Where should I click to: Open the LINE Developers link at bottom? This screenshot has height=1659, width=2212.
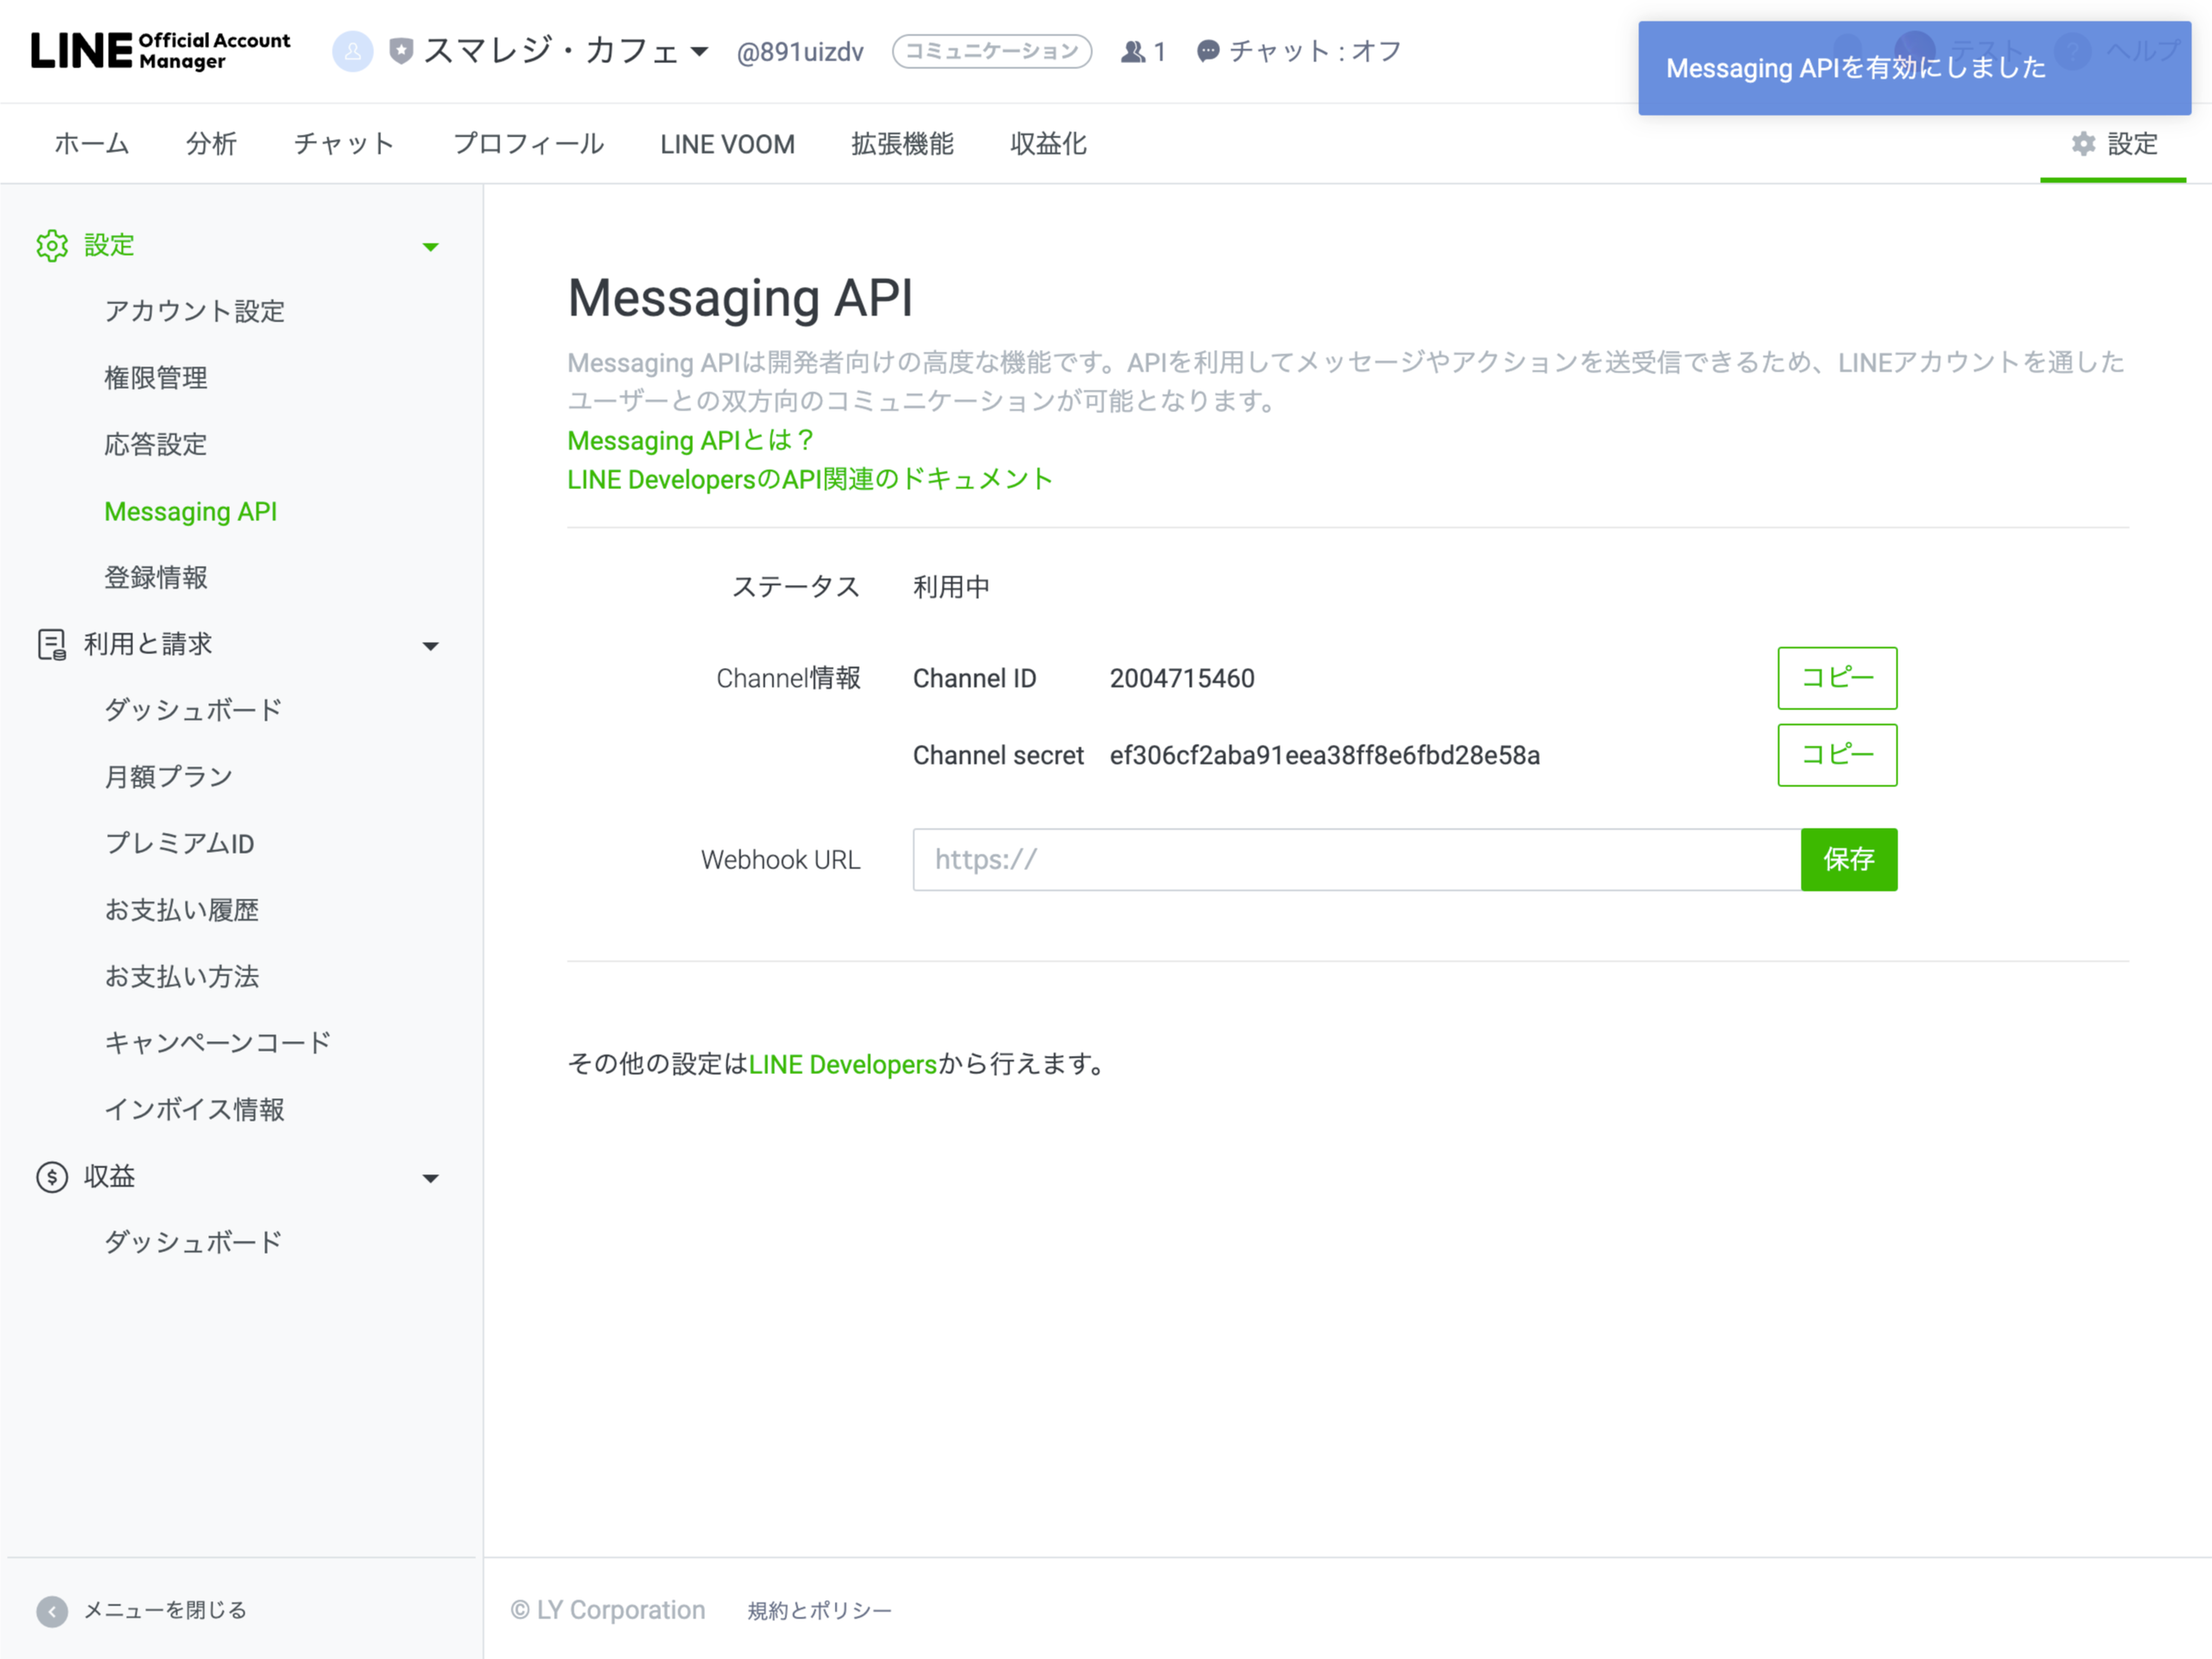(x=843, y=1064)
